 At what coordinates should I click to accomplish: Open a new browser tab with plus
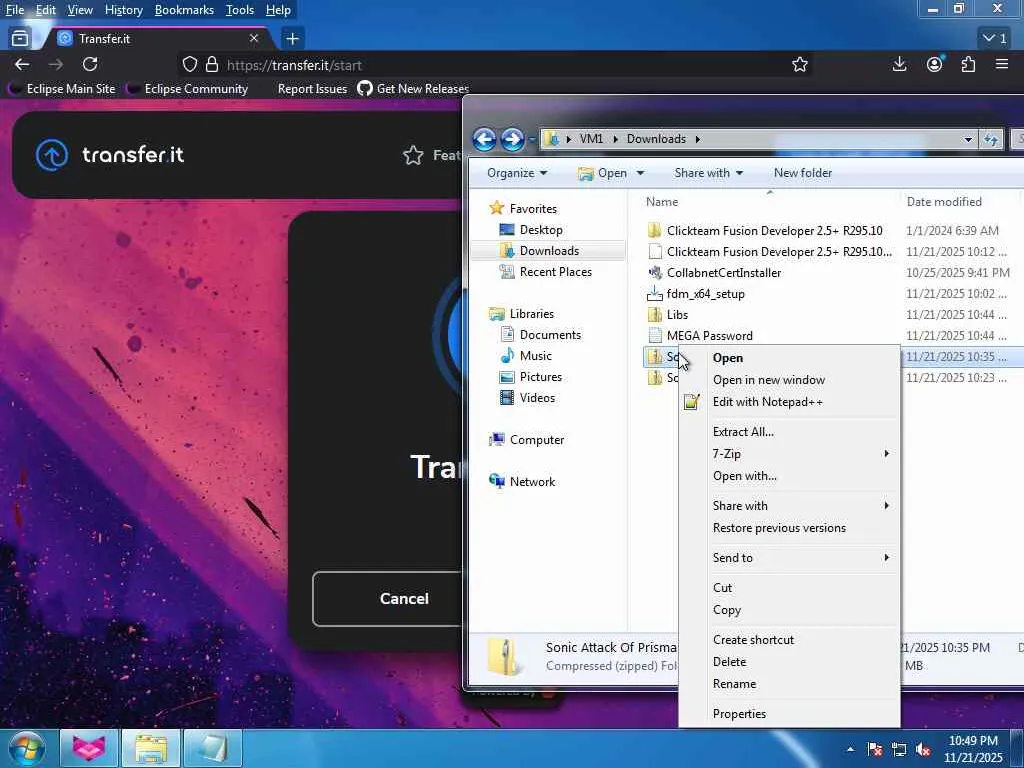[292, 39]
